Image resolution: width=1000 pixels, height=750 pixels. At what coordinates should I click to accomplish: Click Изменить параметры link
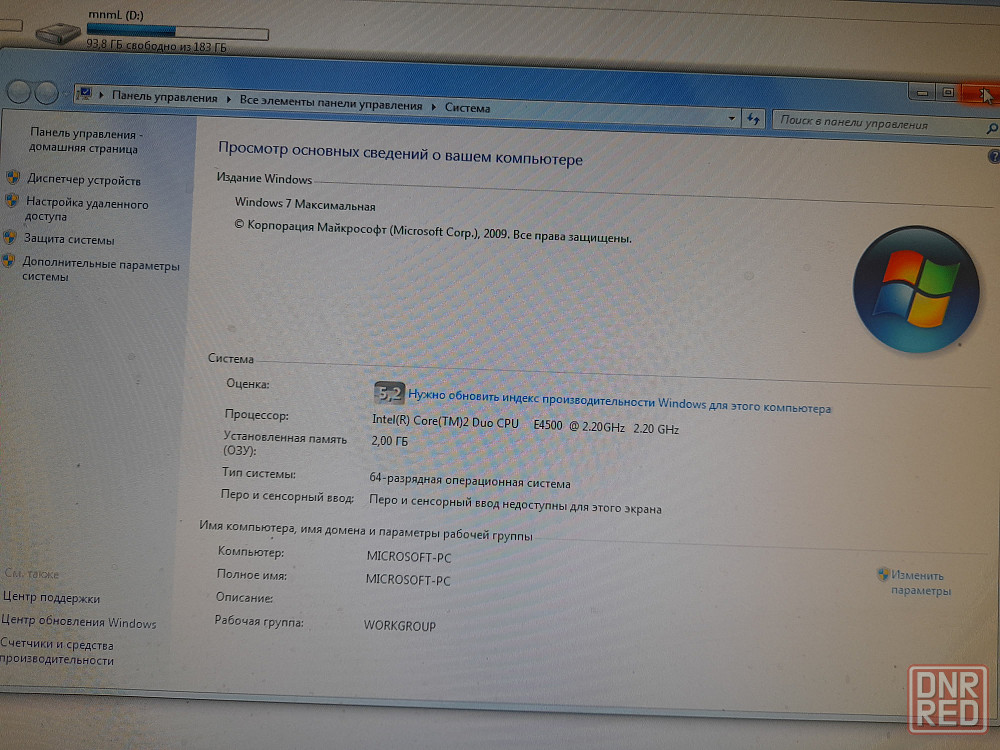[x=920, y=583]
